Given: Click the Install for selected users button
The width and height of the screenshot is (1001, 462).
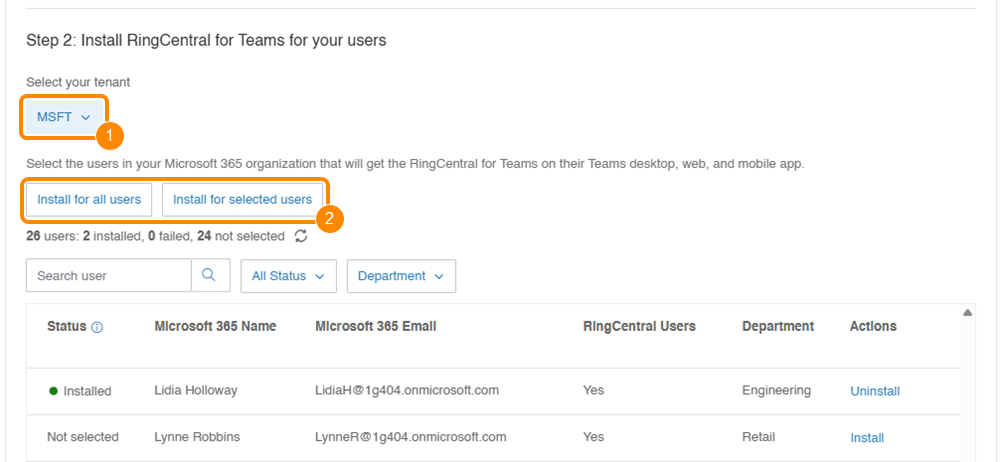Looking at the screenshot, I should [x=242, y=199].
